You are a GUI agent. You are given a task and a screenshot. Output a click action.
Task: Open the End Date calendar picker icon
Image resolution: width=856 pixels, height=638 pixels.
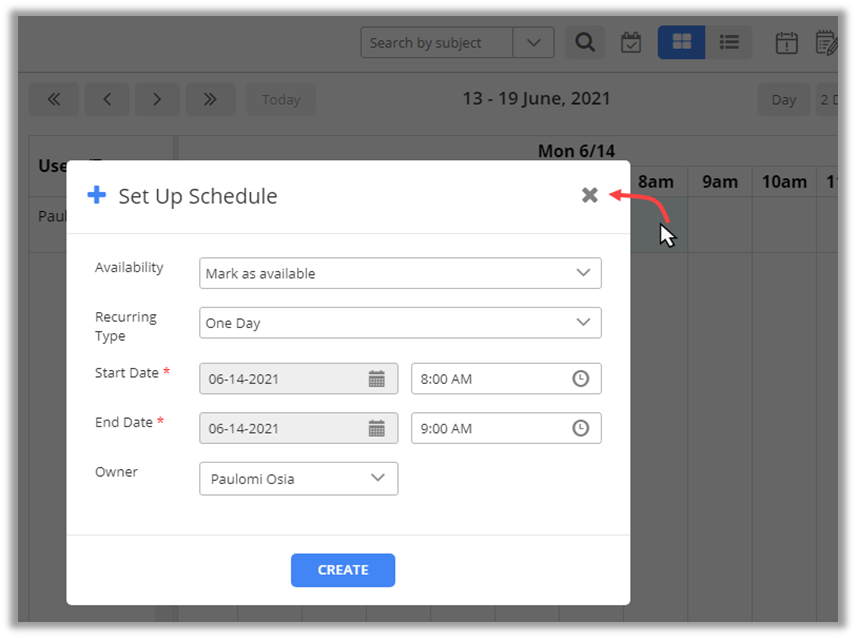pyautogui.click(x=377, y=428)
